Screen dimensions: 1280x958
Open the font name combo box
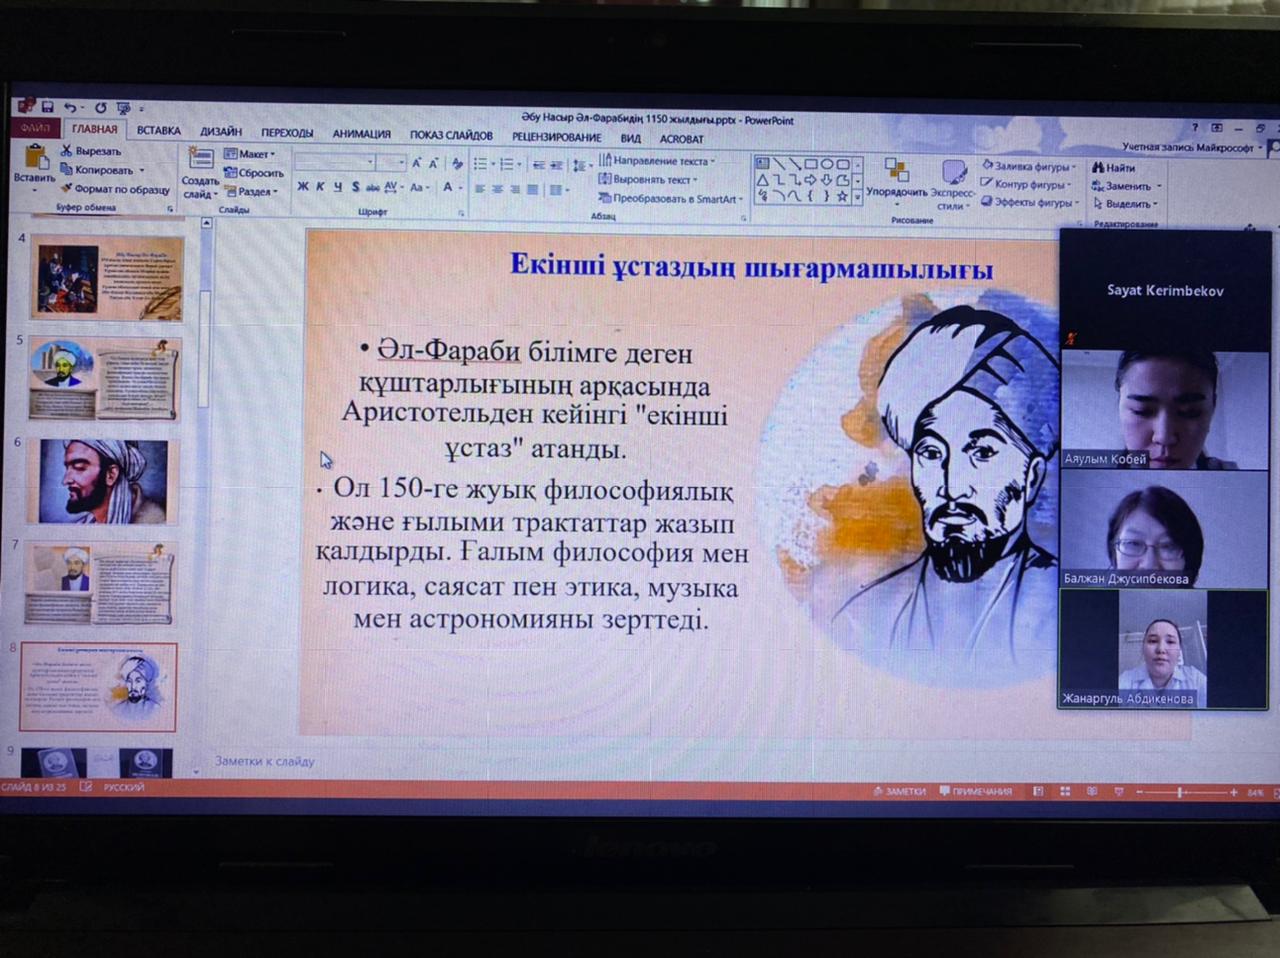[x=335, y=162]
